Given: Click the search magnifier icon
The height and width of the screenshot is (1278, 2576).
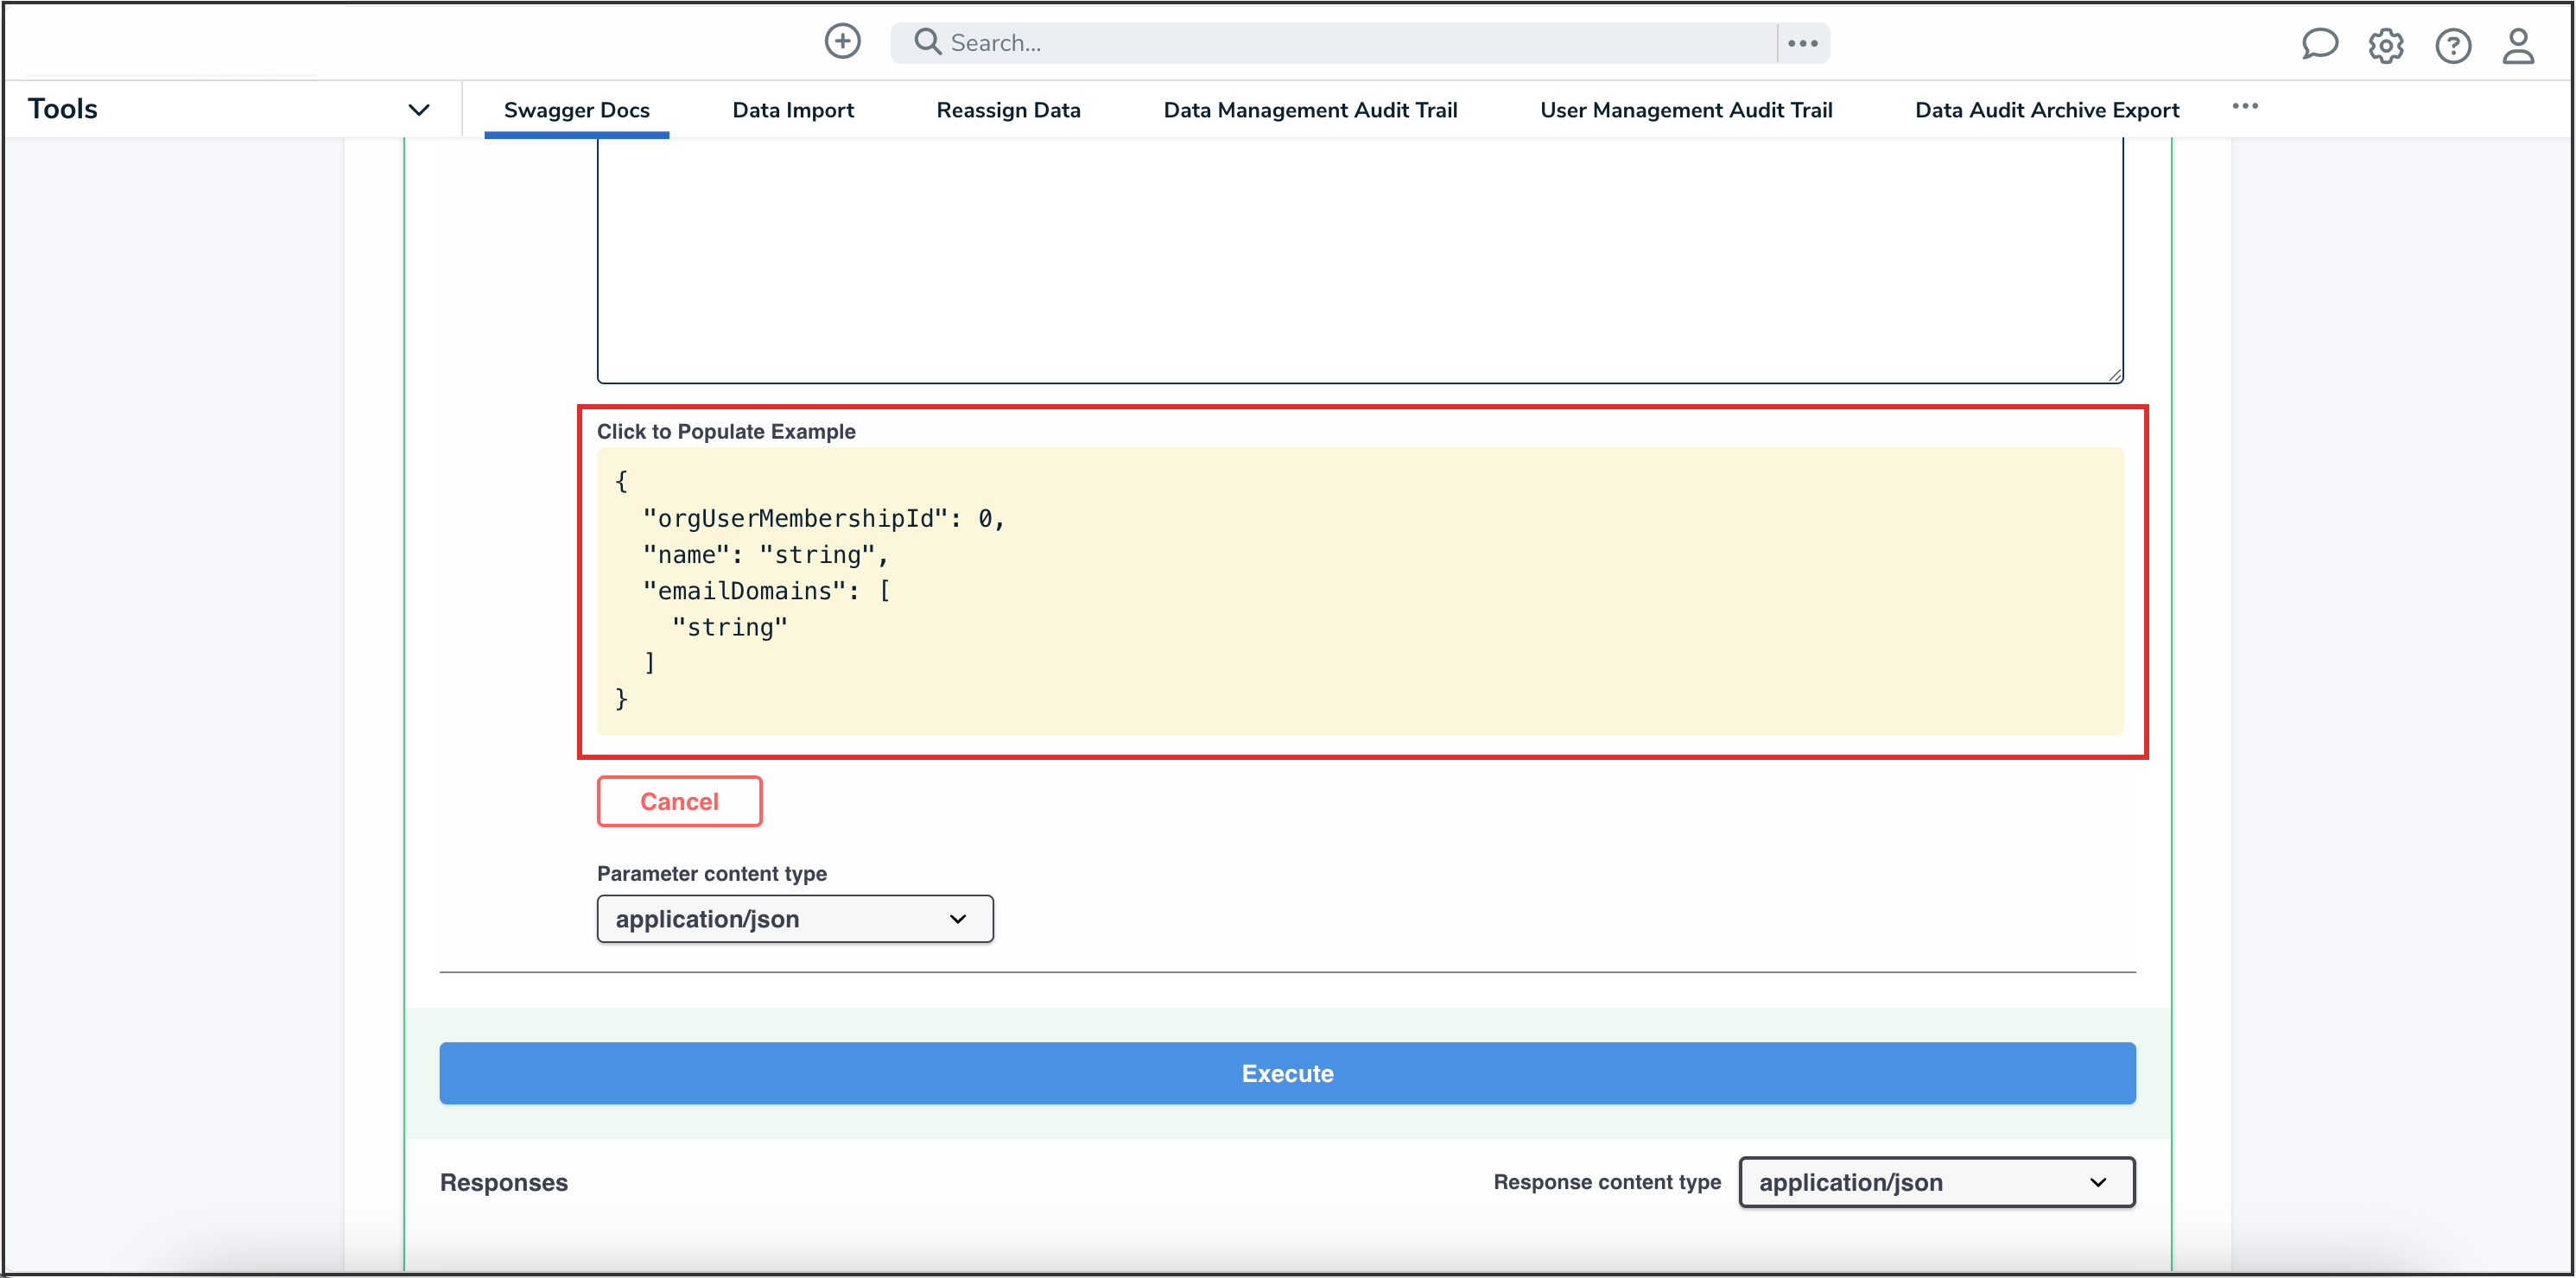Looking at the screenshot, I should (x=927, y=41).
